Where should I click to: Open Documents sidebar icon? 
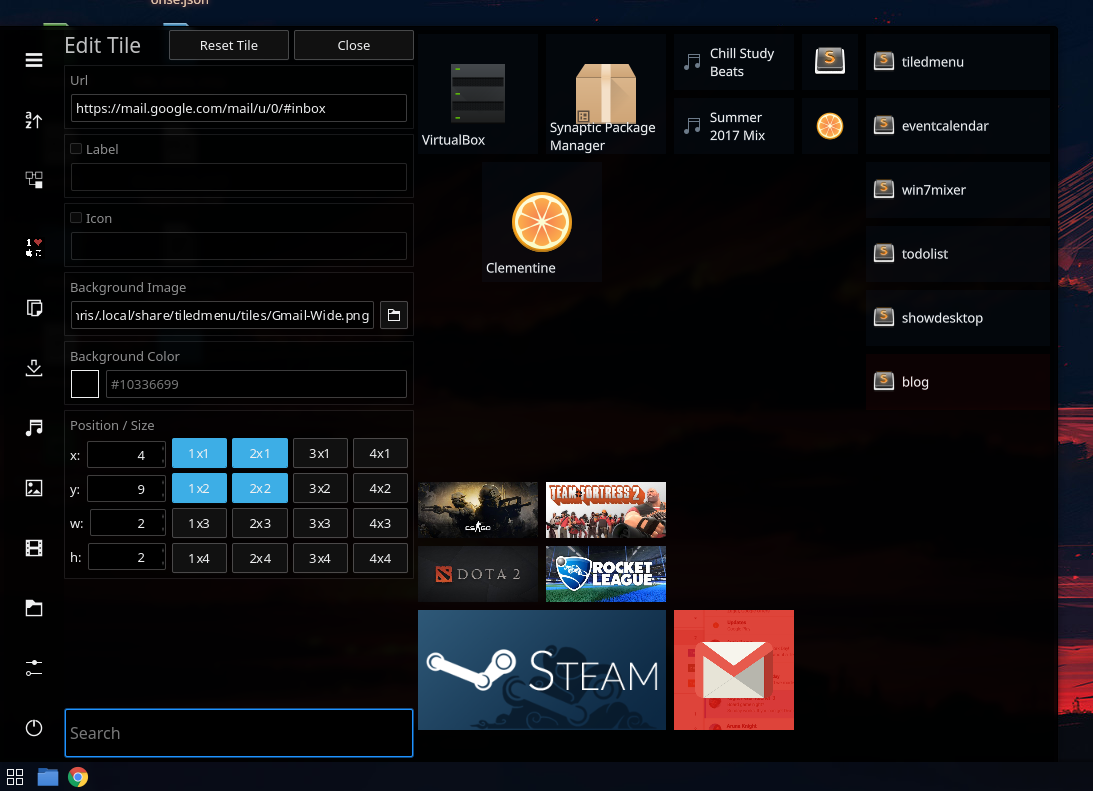click(33, 307)
